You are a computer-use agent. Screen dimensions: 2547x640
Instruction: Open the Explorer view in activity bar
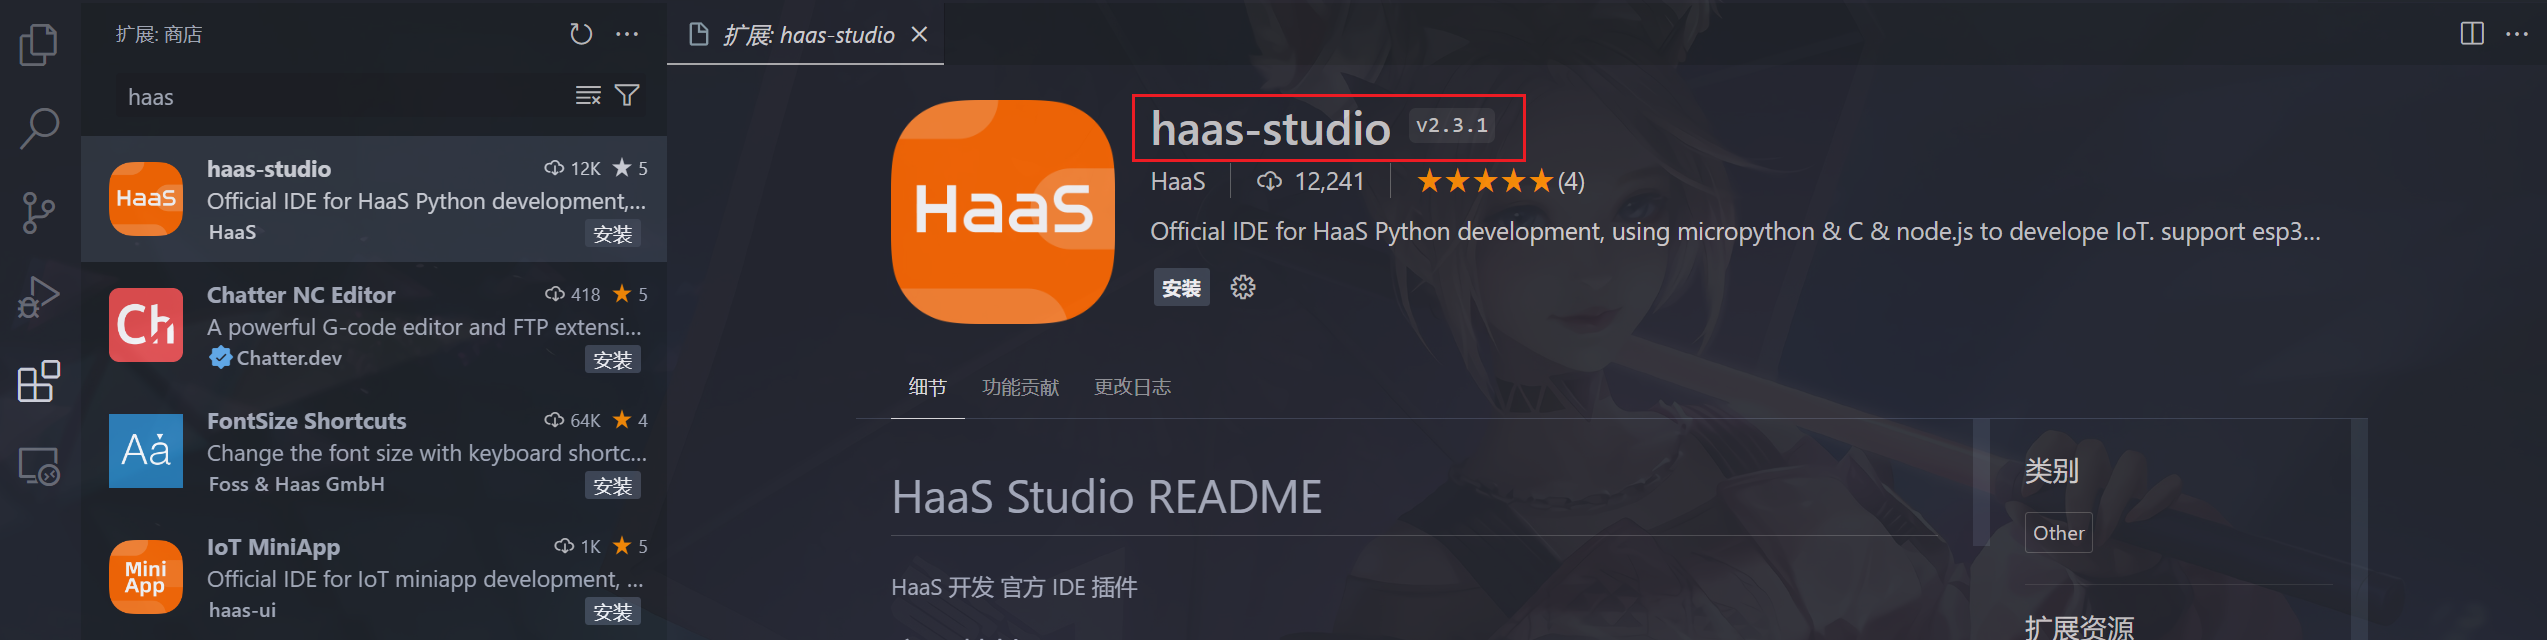[x=39, y=45]
